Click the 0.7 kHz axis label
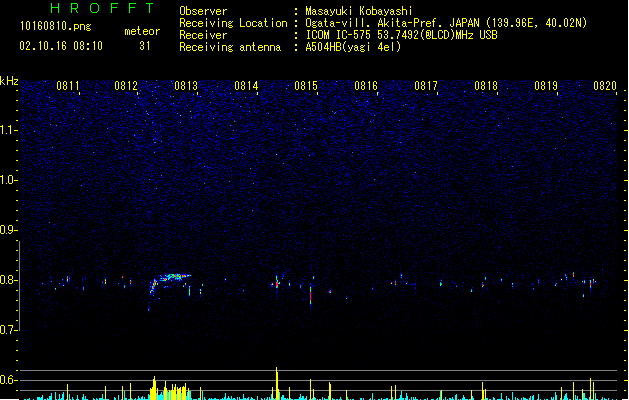Viewport: 629px width, 400px height. point(8,330)
